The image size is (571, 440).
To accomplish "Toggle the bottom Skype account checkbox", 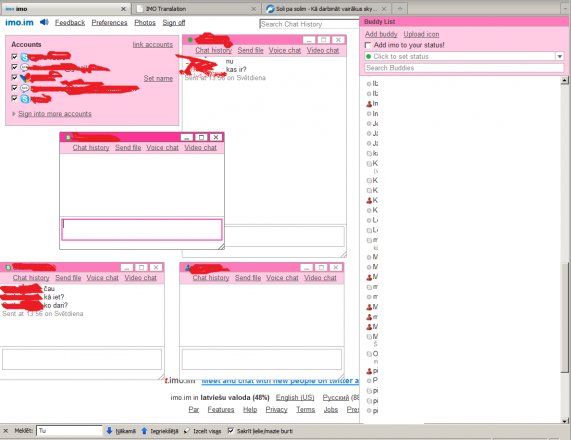I will tap(14, 98).
